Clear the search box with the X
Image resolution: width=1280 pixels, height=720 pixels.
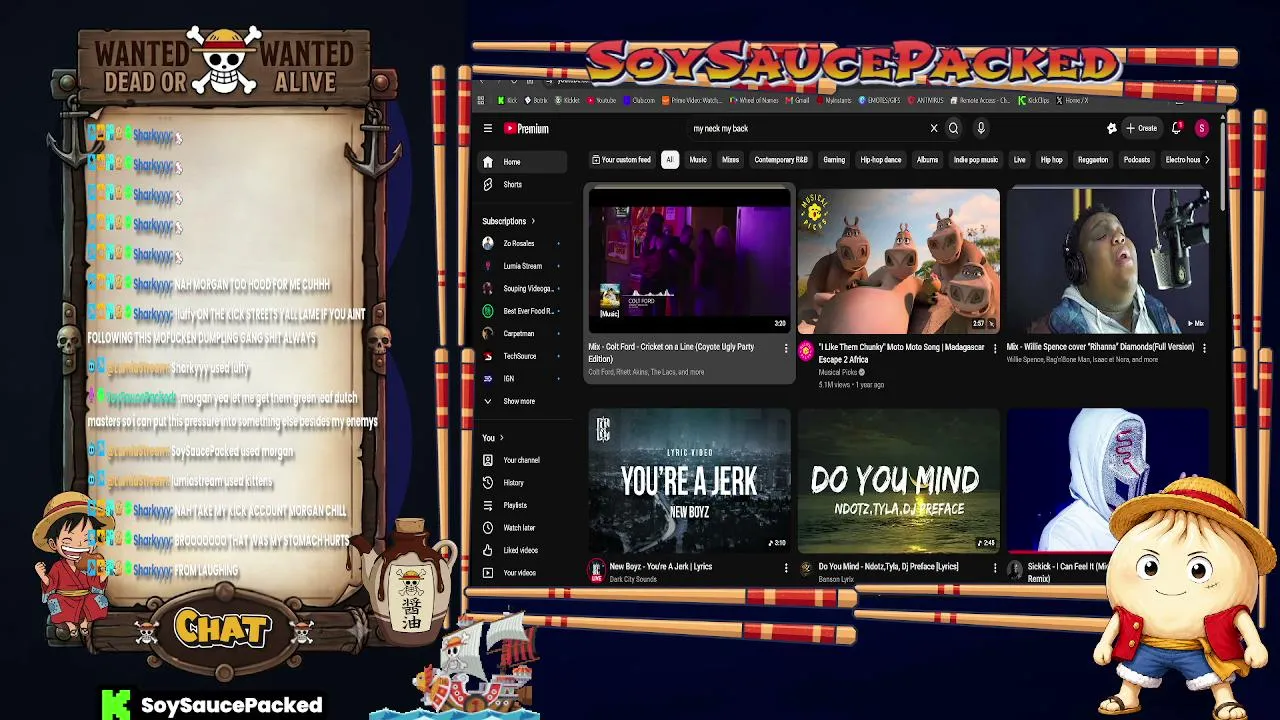coord(934,128)
